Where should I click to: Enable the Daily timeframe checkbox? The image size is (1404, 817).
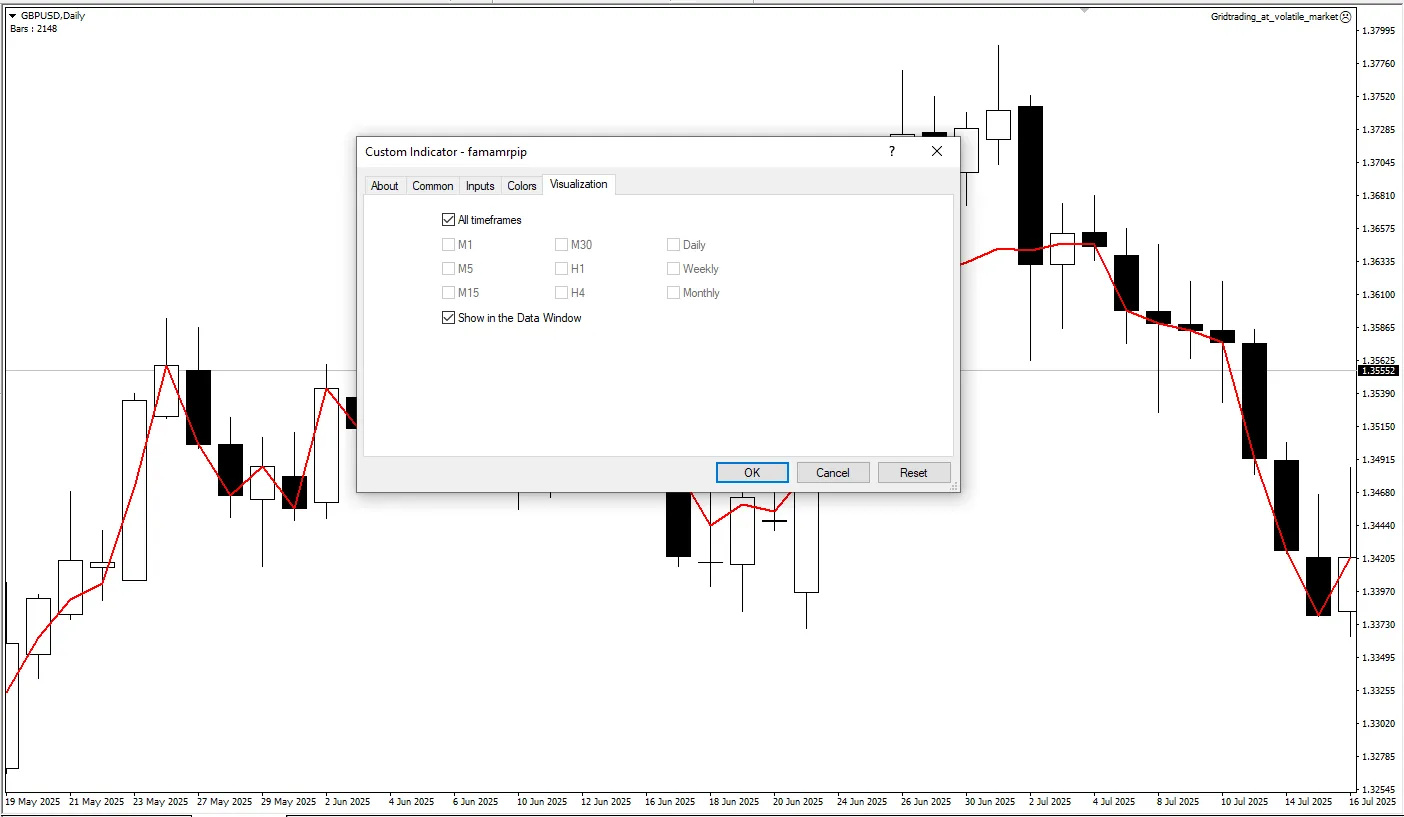tap(673, 245)
